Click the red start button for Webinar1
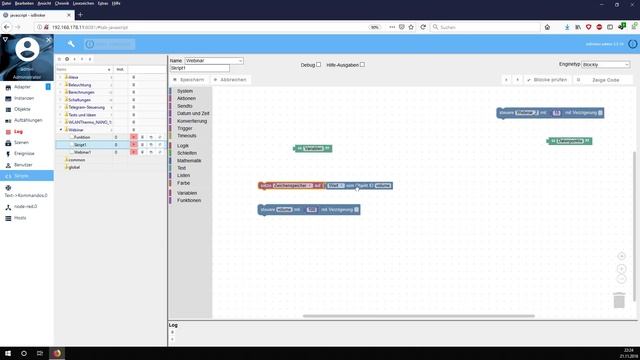The image size is (640, 360). 133,152
